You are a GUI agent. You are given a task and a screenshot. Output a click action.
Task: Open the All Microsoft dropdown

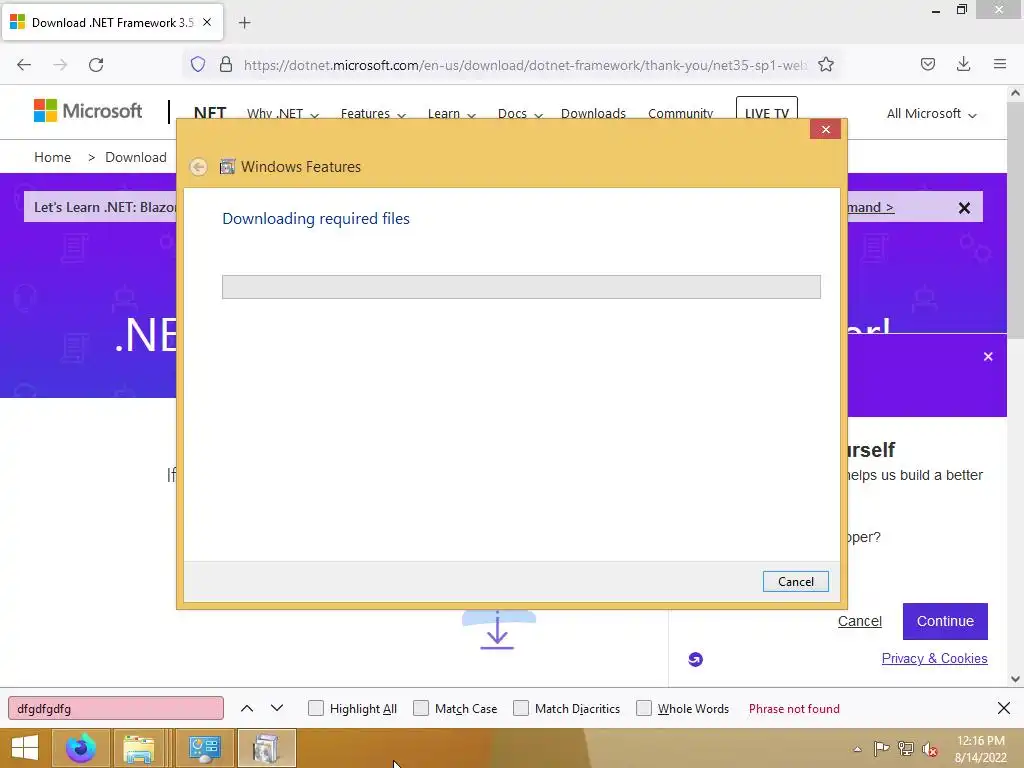931,114
